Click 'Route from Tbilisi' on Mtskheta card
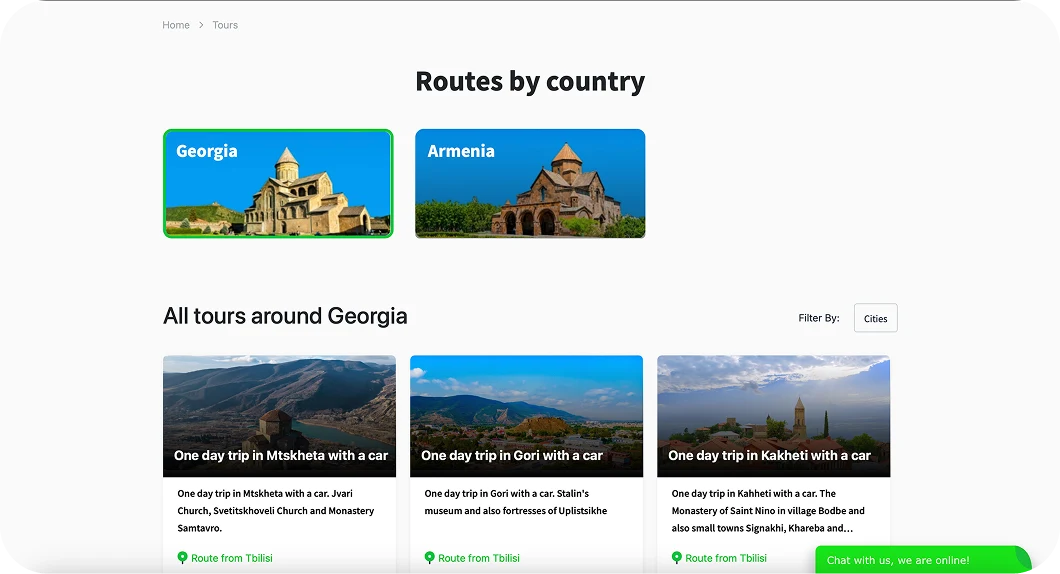Screen dimensions: 1060x574 point(231,558)
